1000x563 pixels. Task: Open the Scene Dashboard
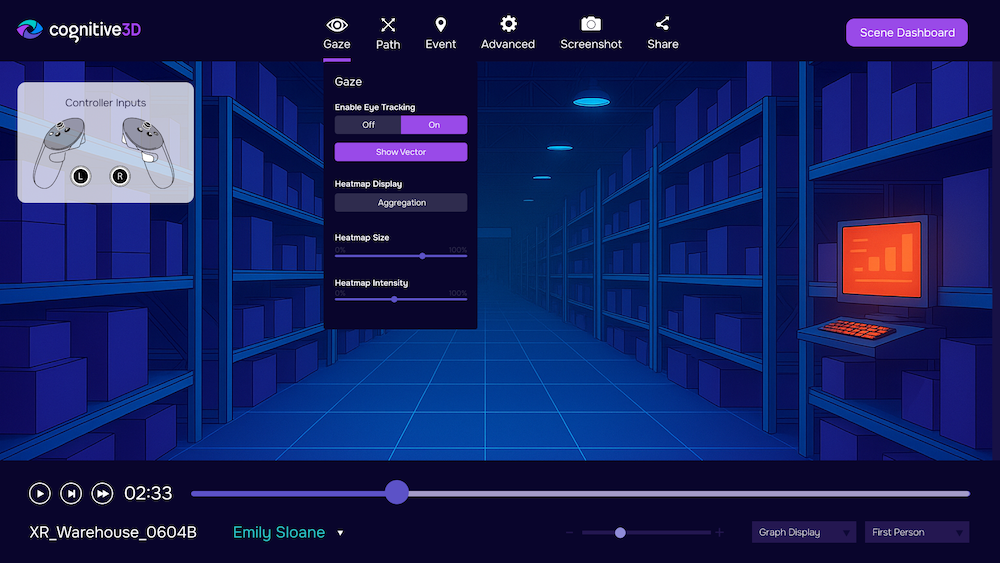coord(907,33)
